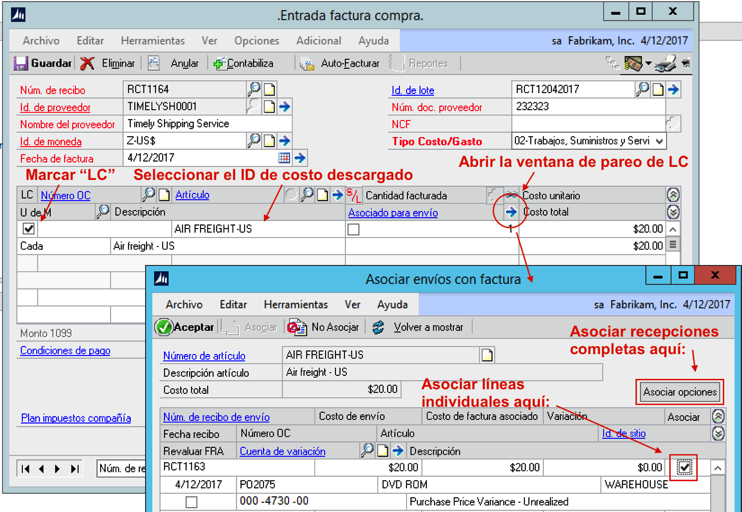Expand invoice line grid with double down arrow

pyautogui.click(x=673, y=212)
